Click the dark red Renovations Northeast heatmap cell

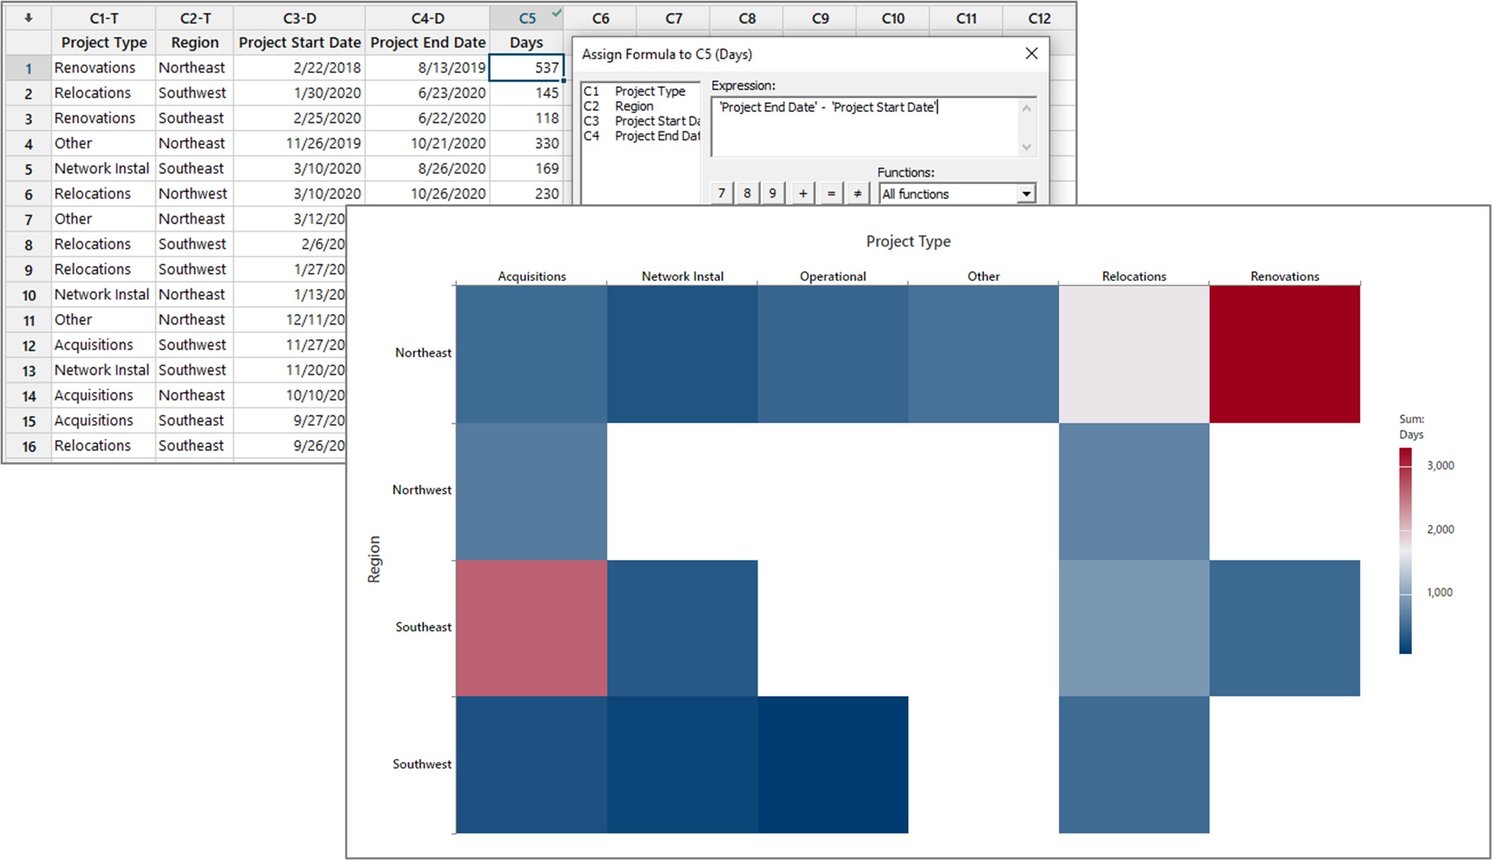1285,353
